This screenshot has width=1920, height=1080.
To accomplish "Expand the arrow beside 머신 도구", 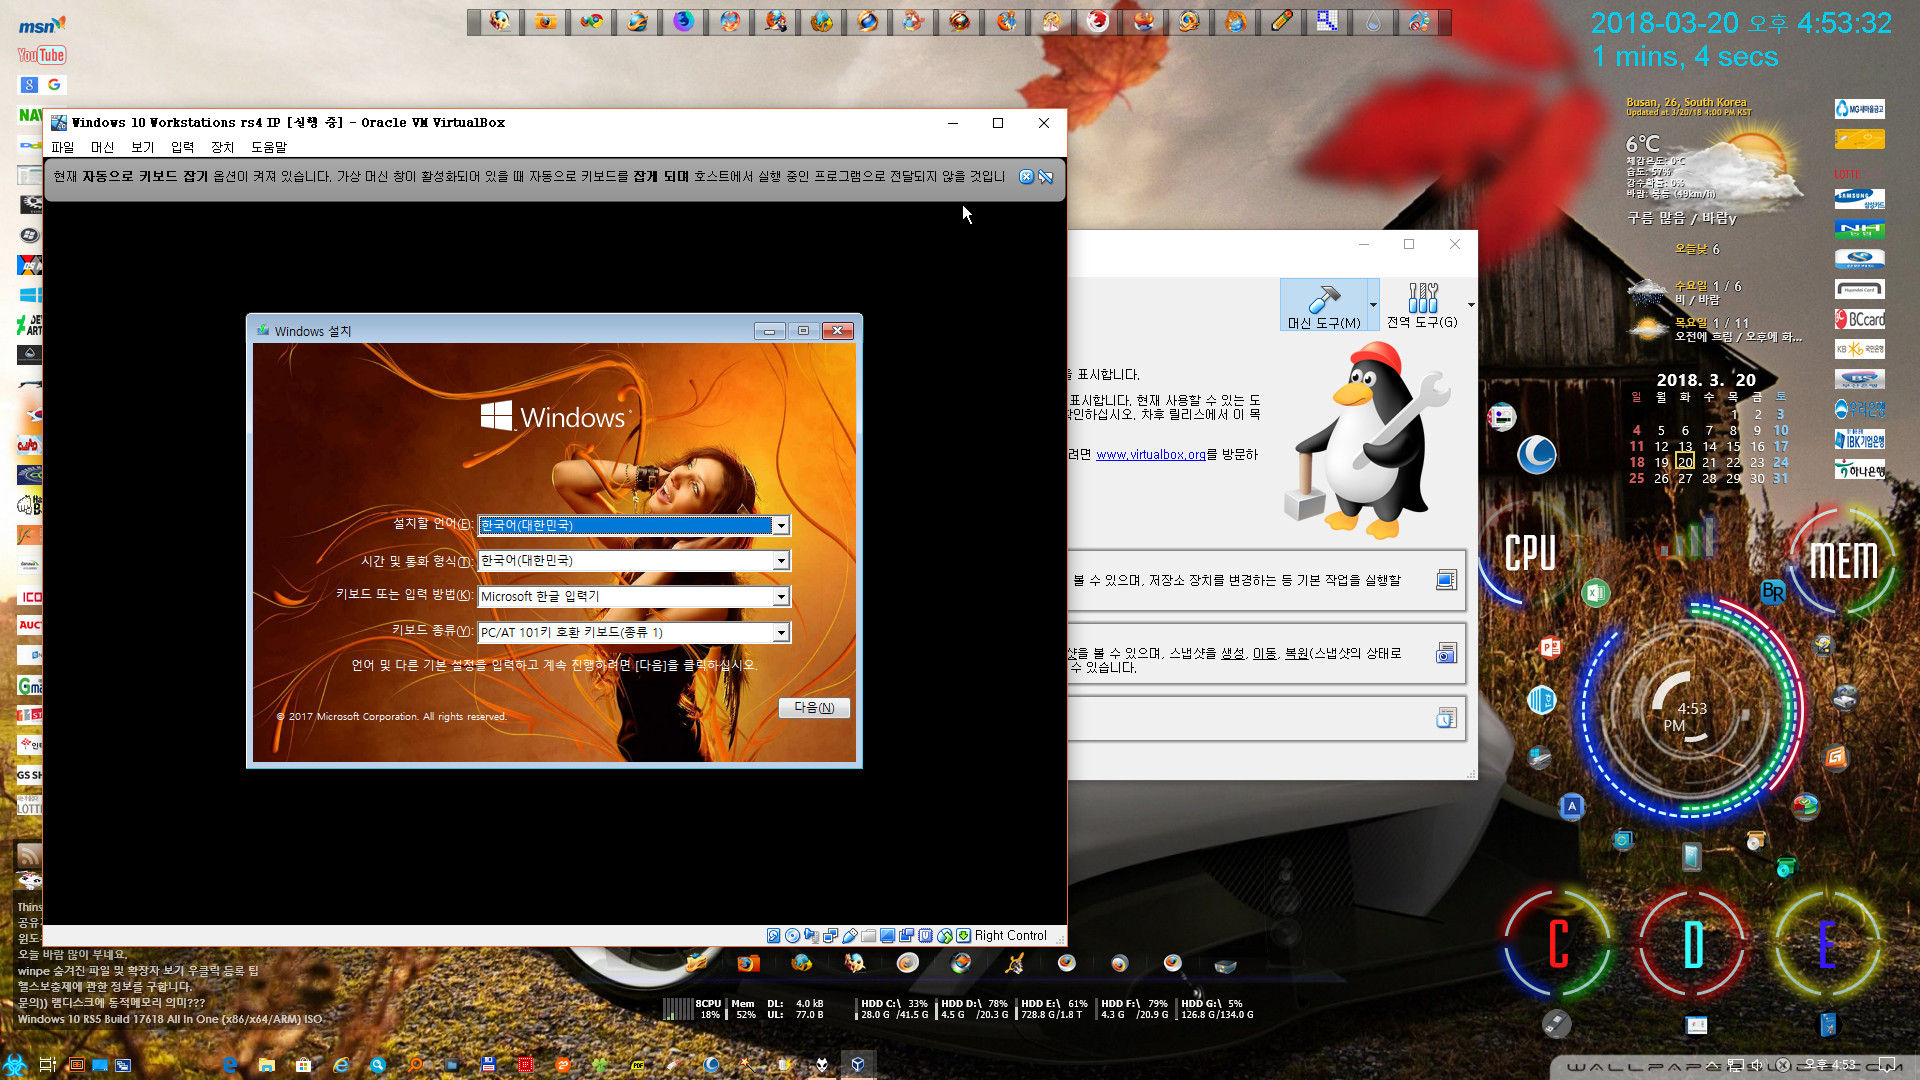I will (1373, 305).
